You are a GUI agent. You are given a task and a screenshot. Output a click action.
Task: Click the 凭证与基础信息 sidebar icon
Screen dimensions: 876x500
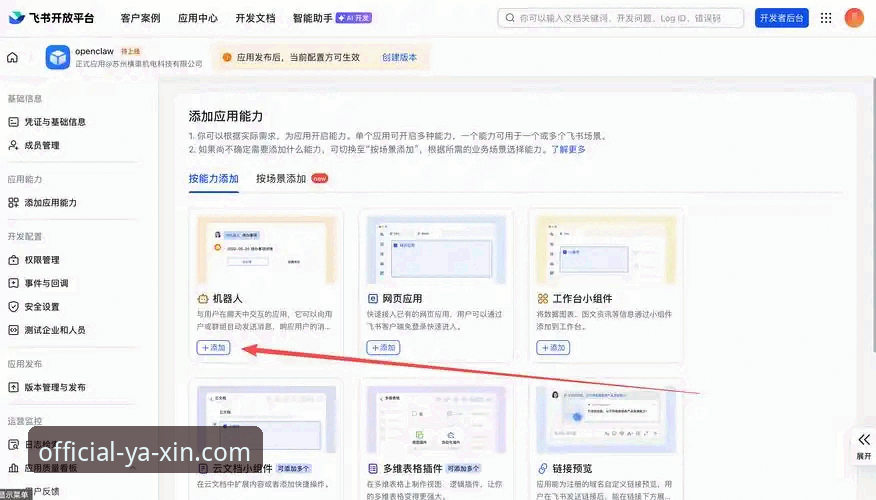(x=13, y=122)
